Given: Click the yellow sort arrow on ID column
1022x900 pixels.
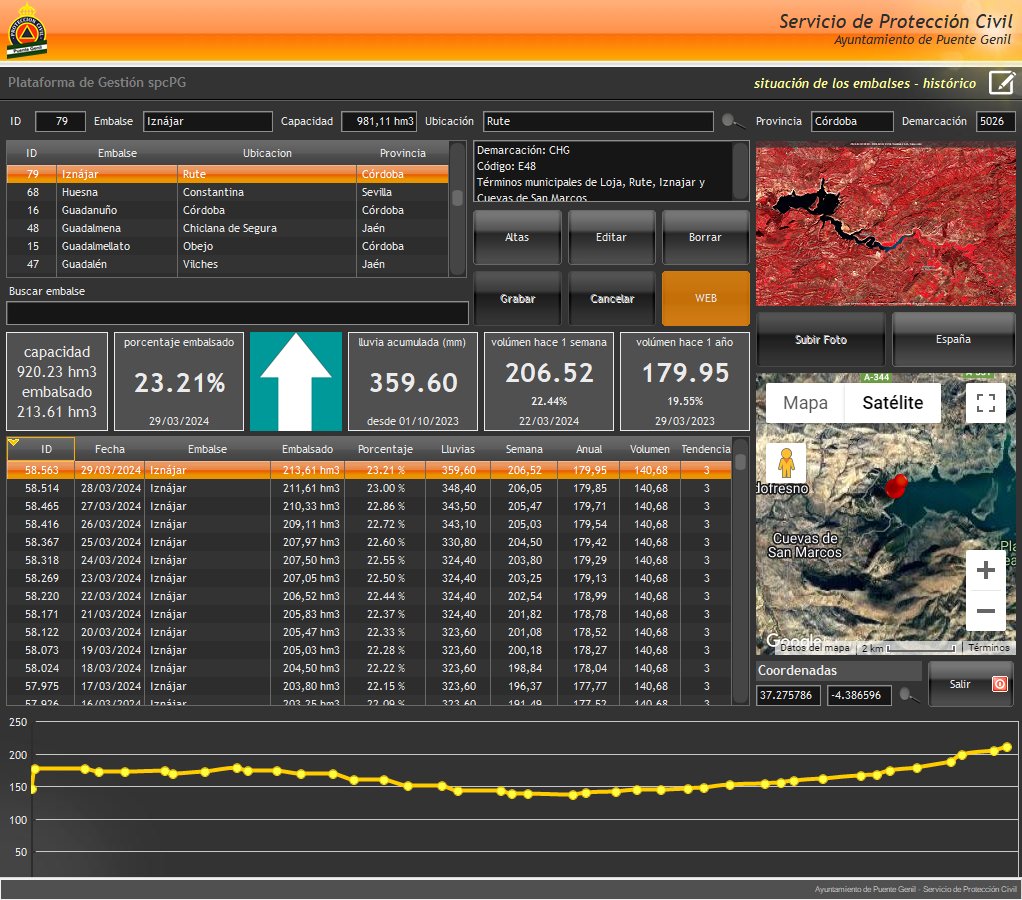Looking at the screenshot, I should pos(14,443).
